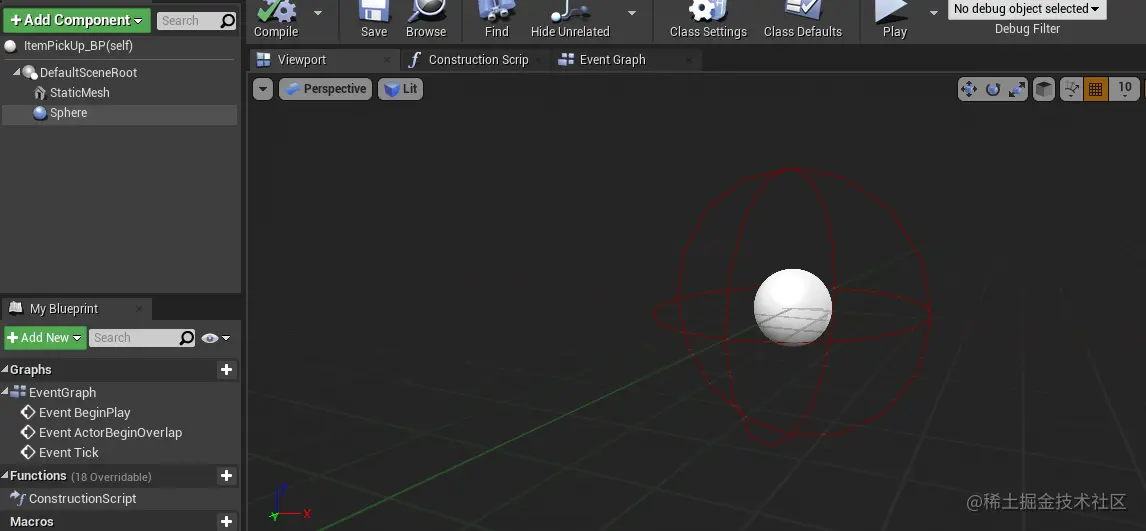Viewport: 1146px width, 531px height.
Task: Select the Translate gizmo tool in the viewport
Action: click(x=968, y=89)
